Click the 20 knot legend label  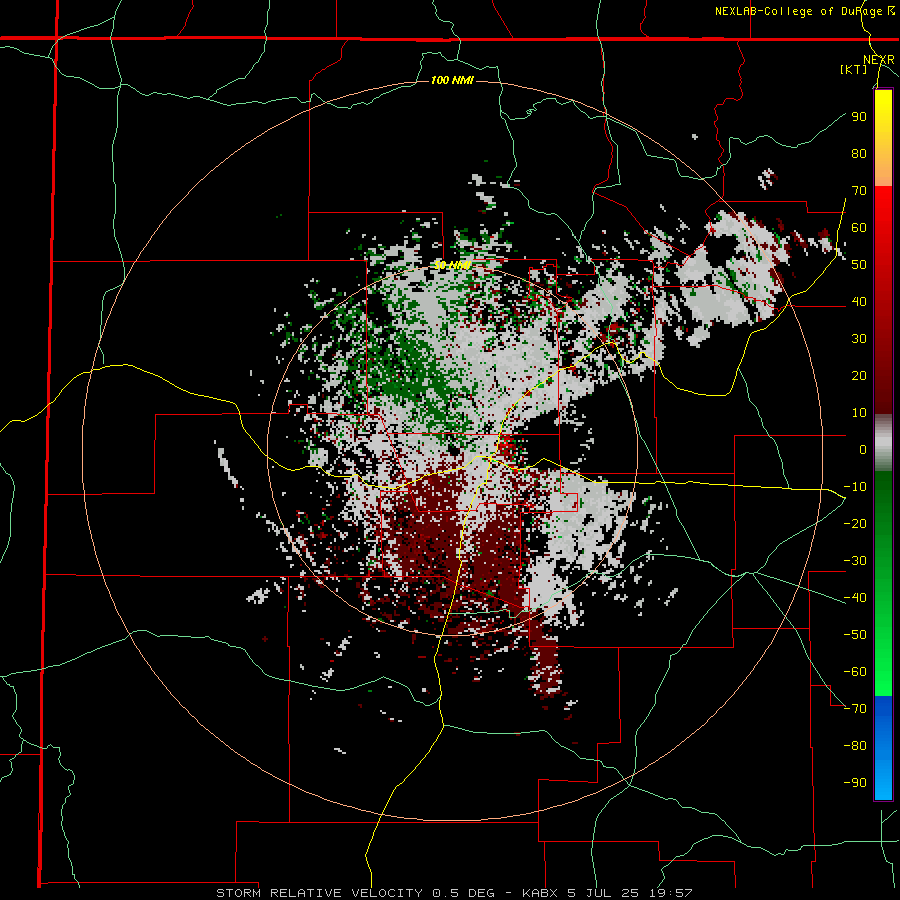click(x=859, y=375)
